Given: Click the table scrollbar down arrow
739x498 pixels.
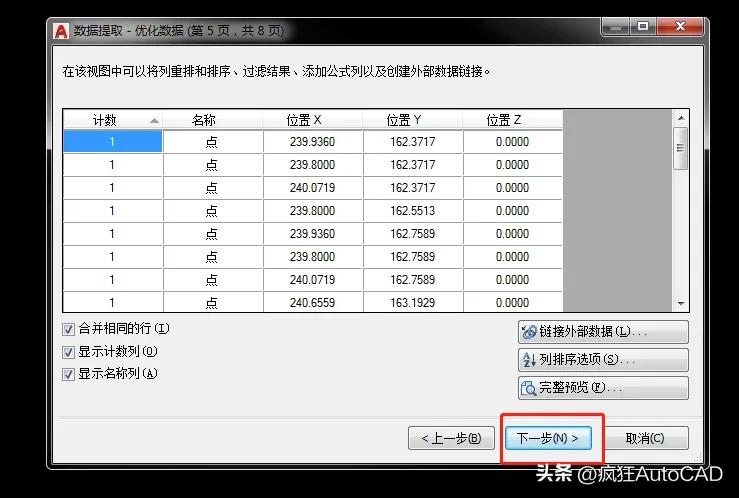Looking at the screenshot, I should point(681,303).
